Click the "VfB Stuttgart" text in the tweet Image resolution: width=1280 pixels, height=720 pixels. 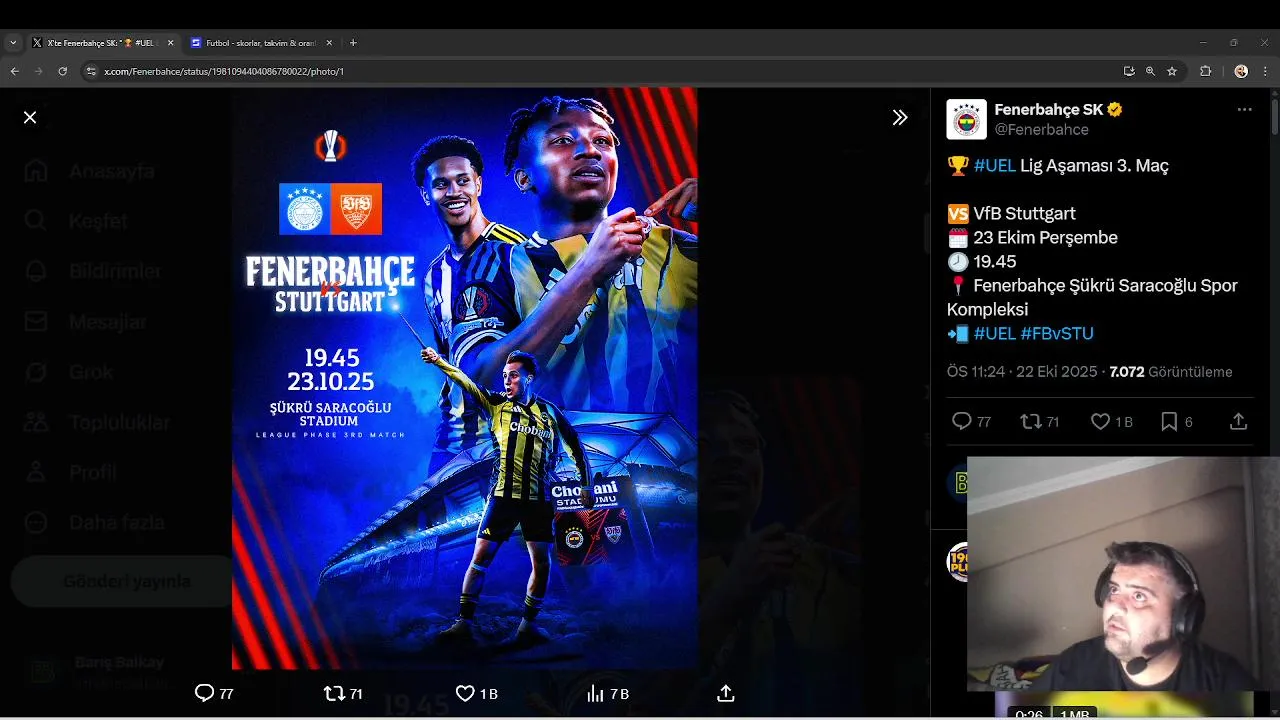[1024, 214]
